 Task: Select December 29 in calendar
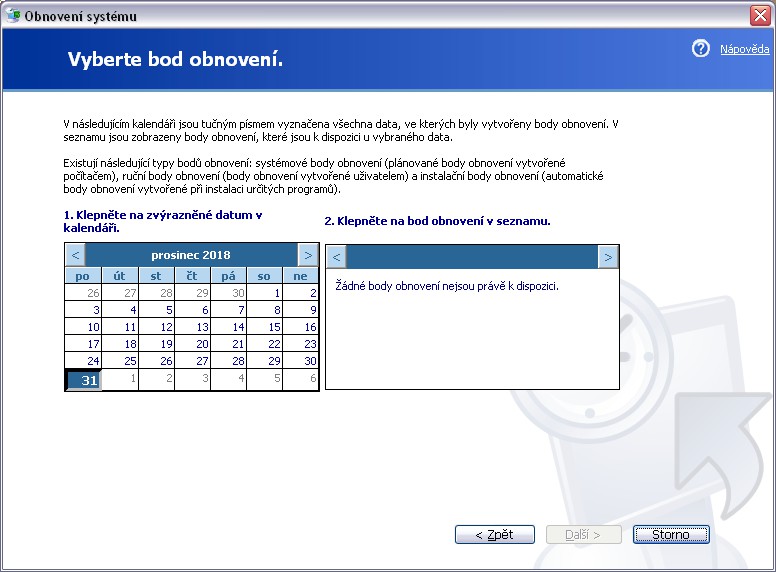pyautogui.click(x=265, y=361)
